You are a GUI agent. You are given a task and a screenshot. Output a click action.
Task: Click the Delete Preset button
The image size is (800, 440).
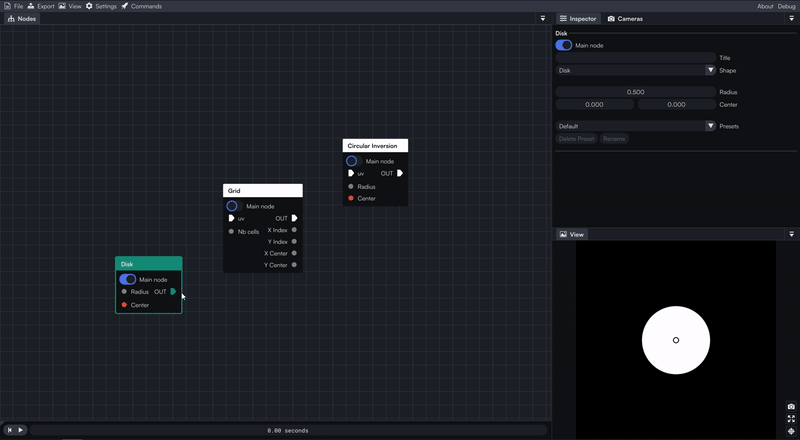click(577, 138)
